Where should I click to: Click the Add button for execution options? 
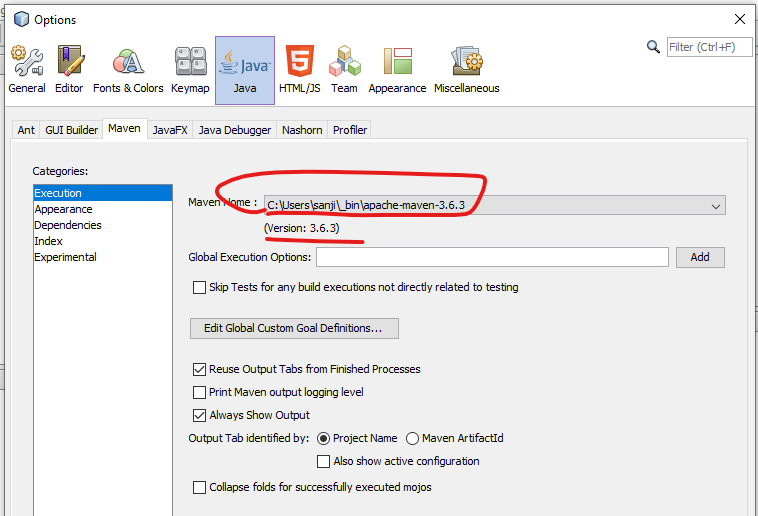(x=699, y=257)
